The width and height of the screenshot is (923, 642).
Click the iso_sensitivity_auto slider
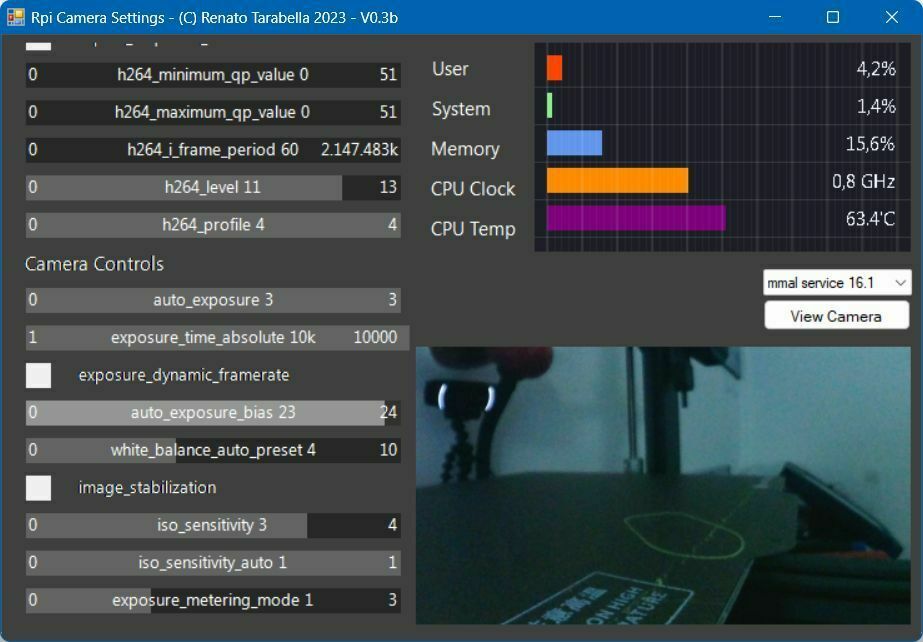(x=212, y=563)
